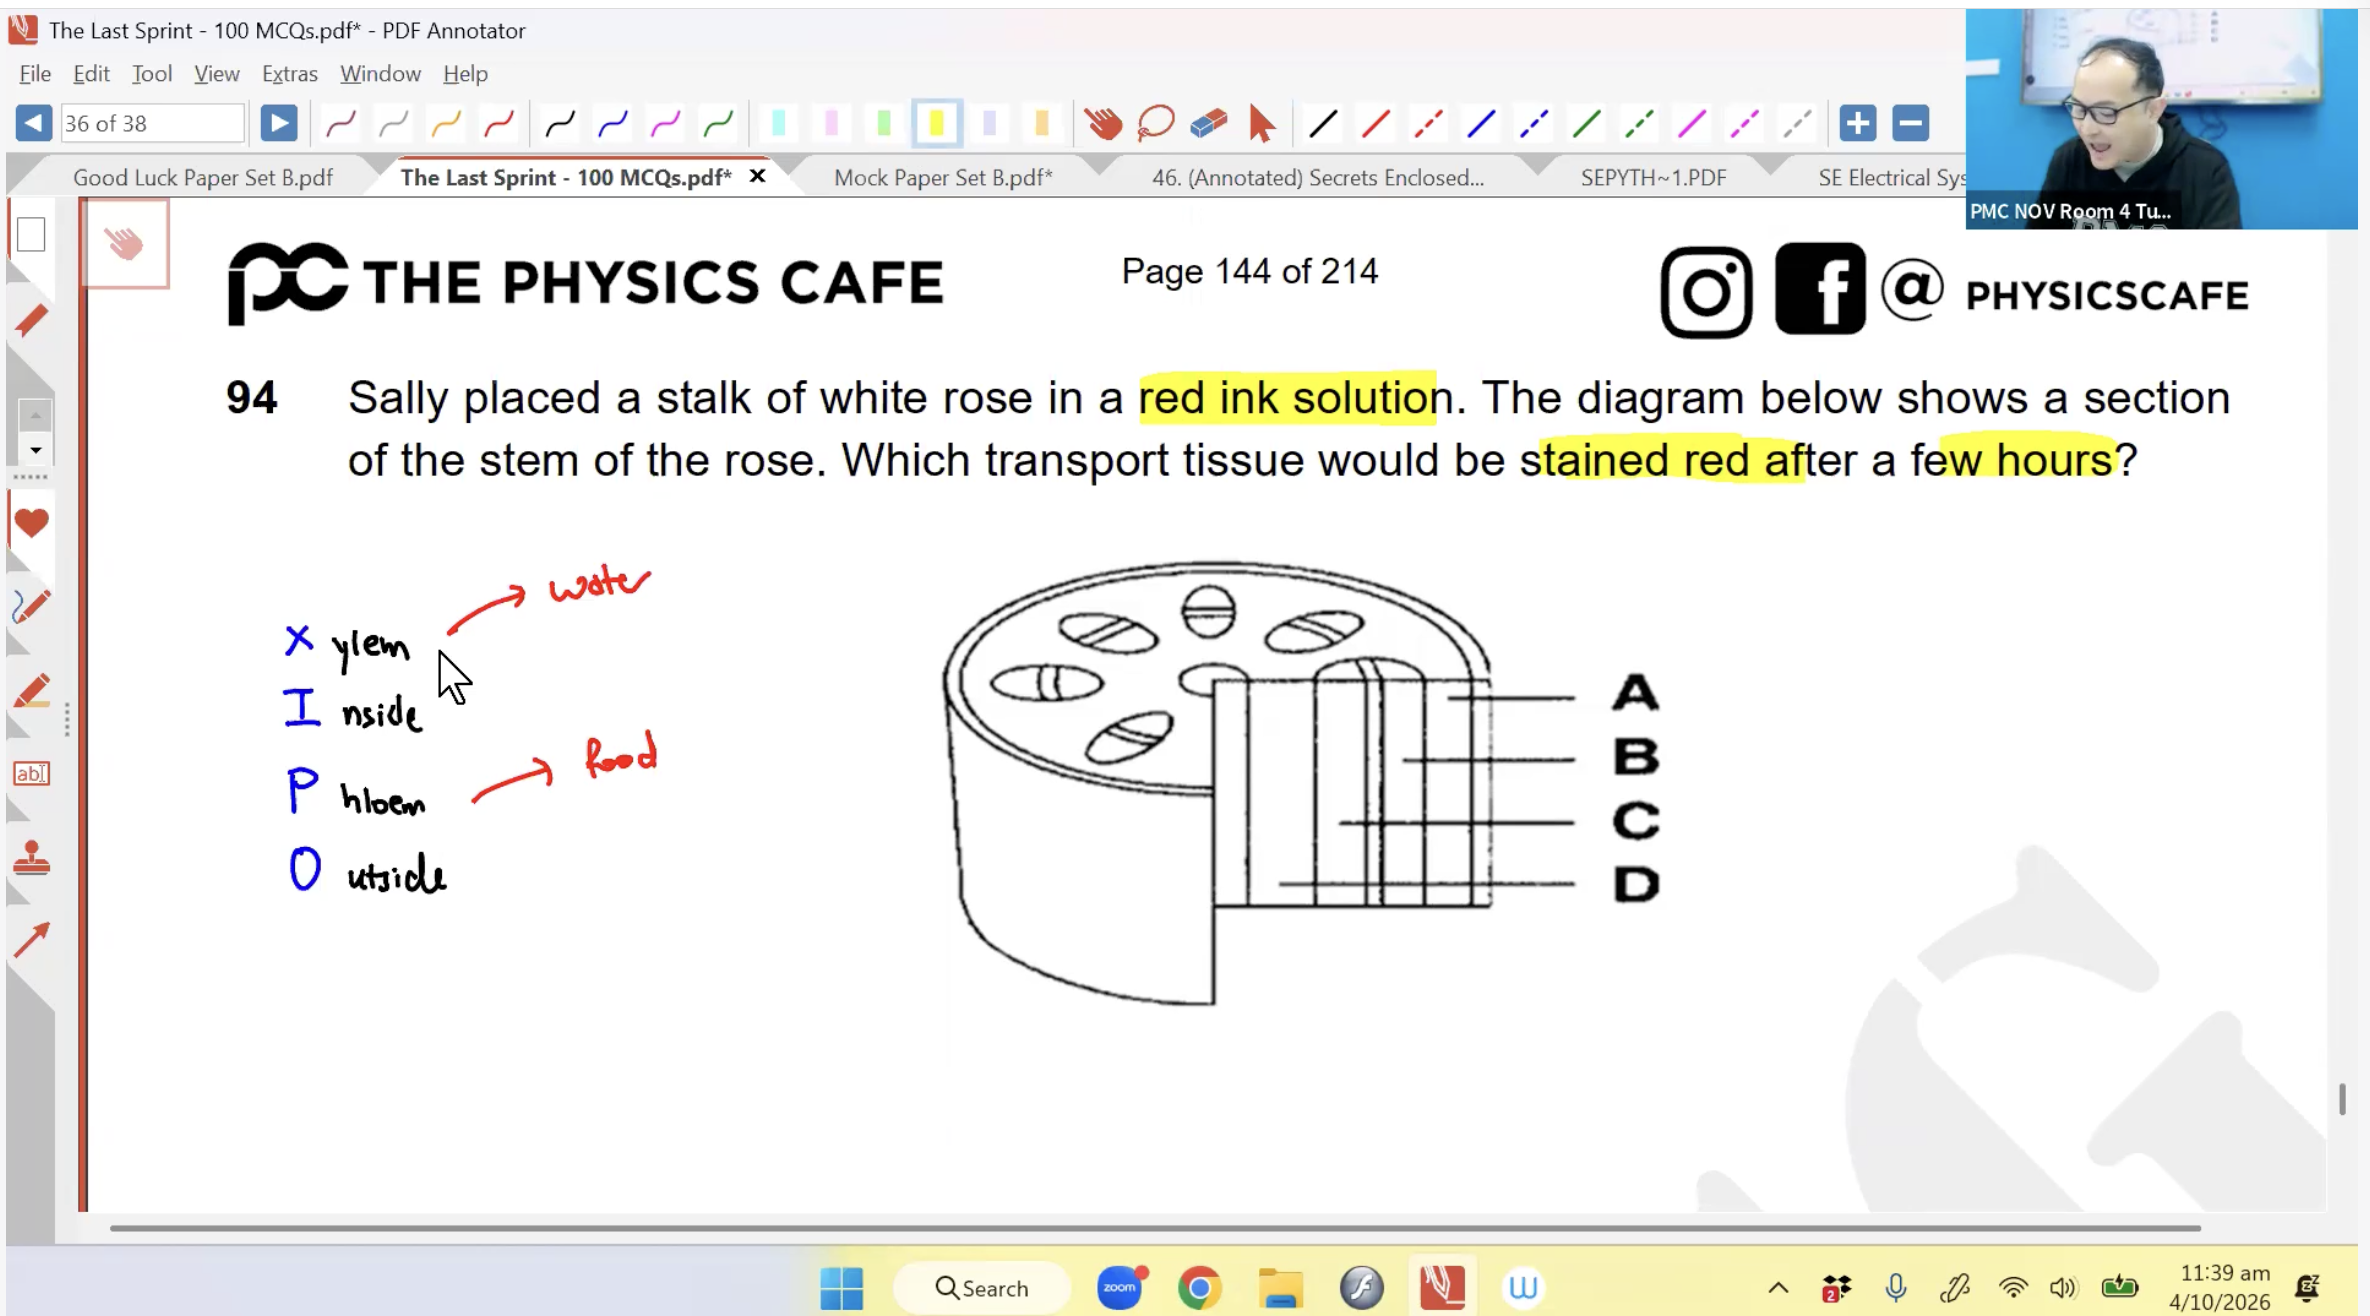Select the green curved pen preset
Screen dimensions: 2370x1316
coord(718,124)
